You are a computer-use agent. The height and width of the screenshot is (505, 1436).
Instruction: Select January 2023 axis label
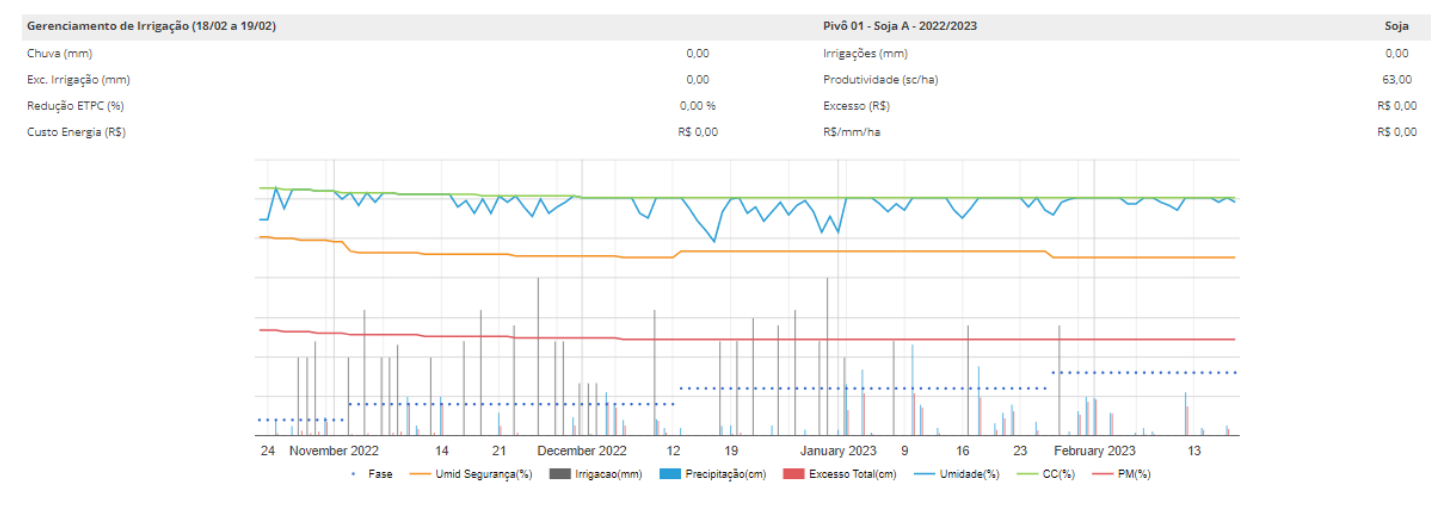838,450
